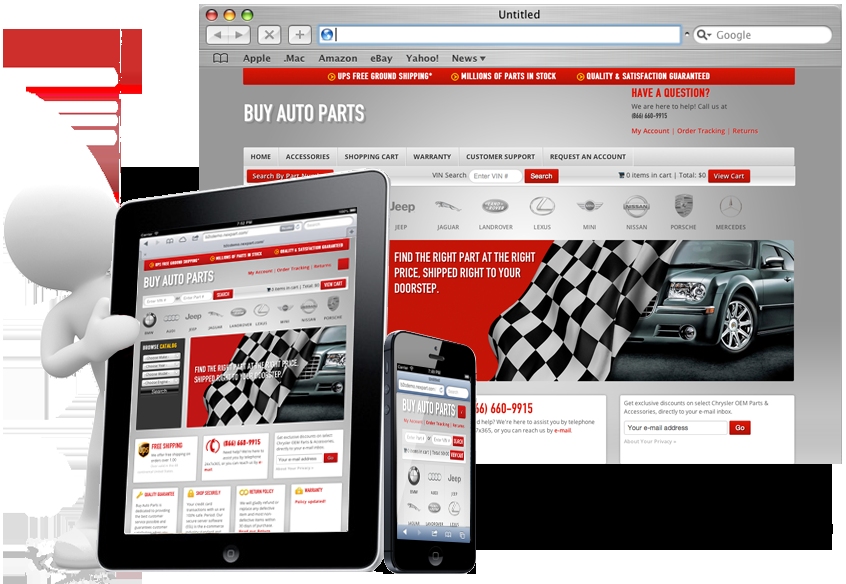Click the Google search magnifier icon
846x584 pixels.
[703, 35]
